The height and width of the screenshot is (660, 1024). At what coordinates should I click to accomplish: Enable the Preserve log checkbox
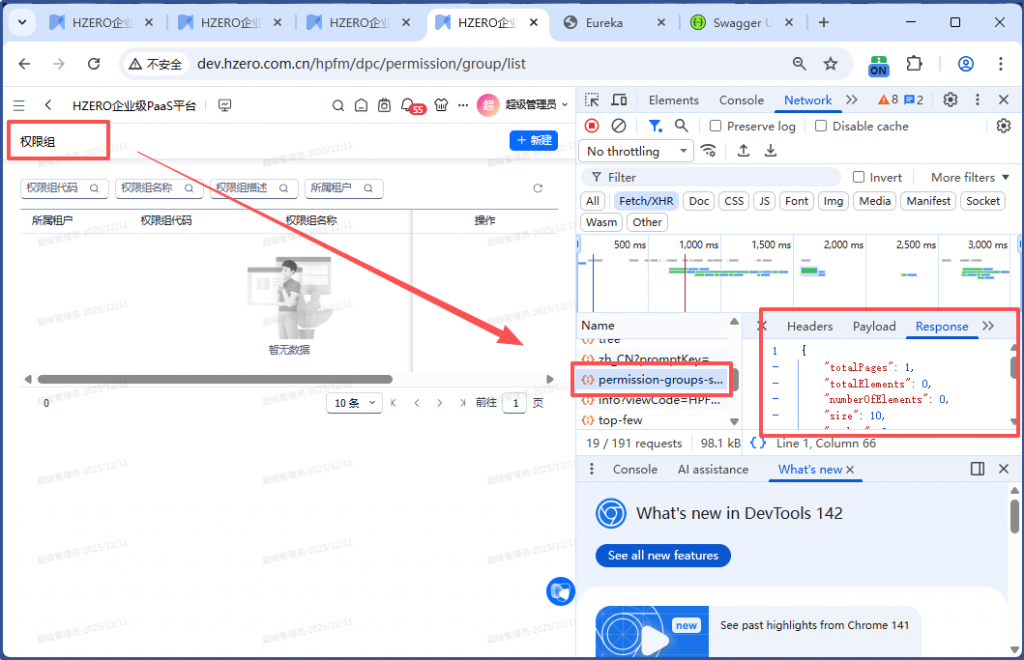click(x=716, y=126)
